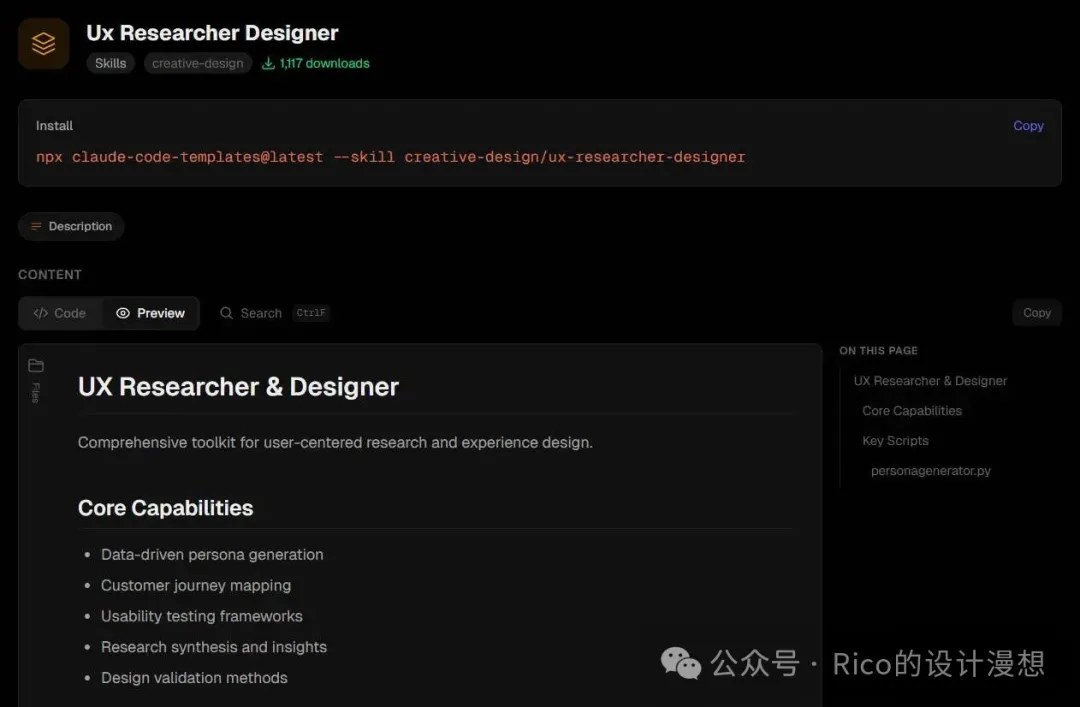This screenshot has height=707, width=1080.
Task: Open the Files folder icon
Action: click(36, 366)
